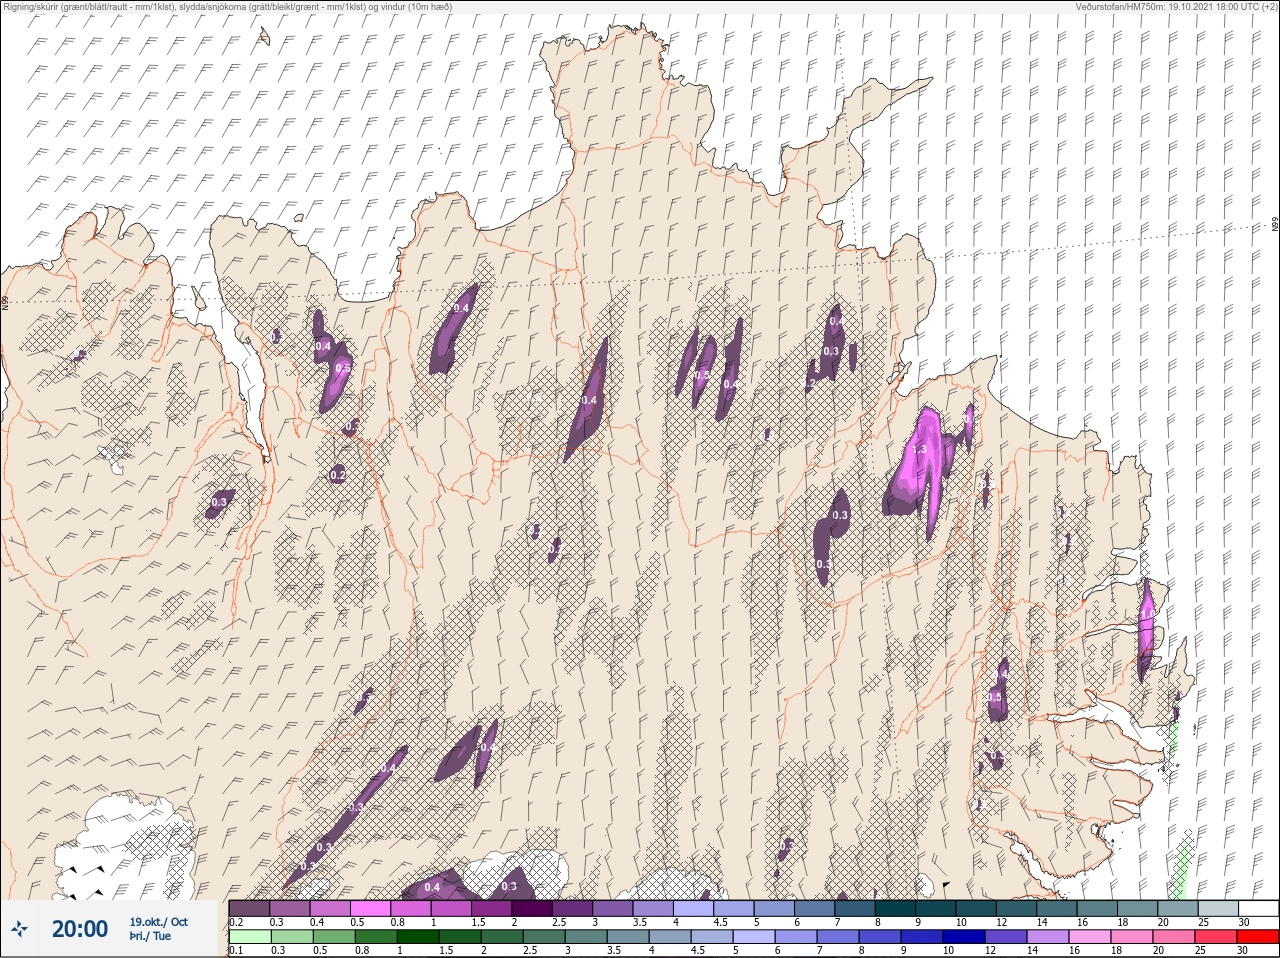This screenshot has width=1280, height=958.
Task: Select the upper legend dark purple swatch starting at 2
Action: click(x=532, y=908)
